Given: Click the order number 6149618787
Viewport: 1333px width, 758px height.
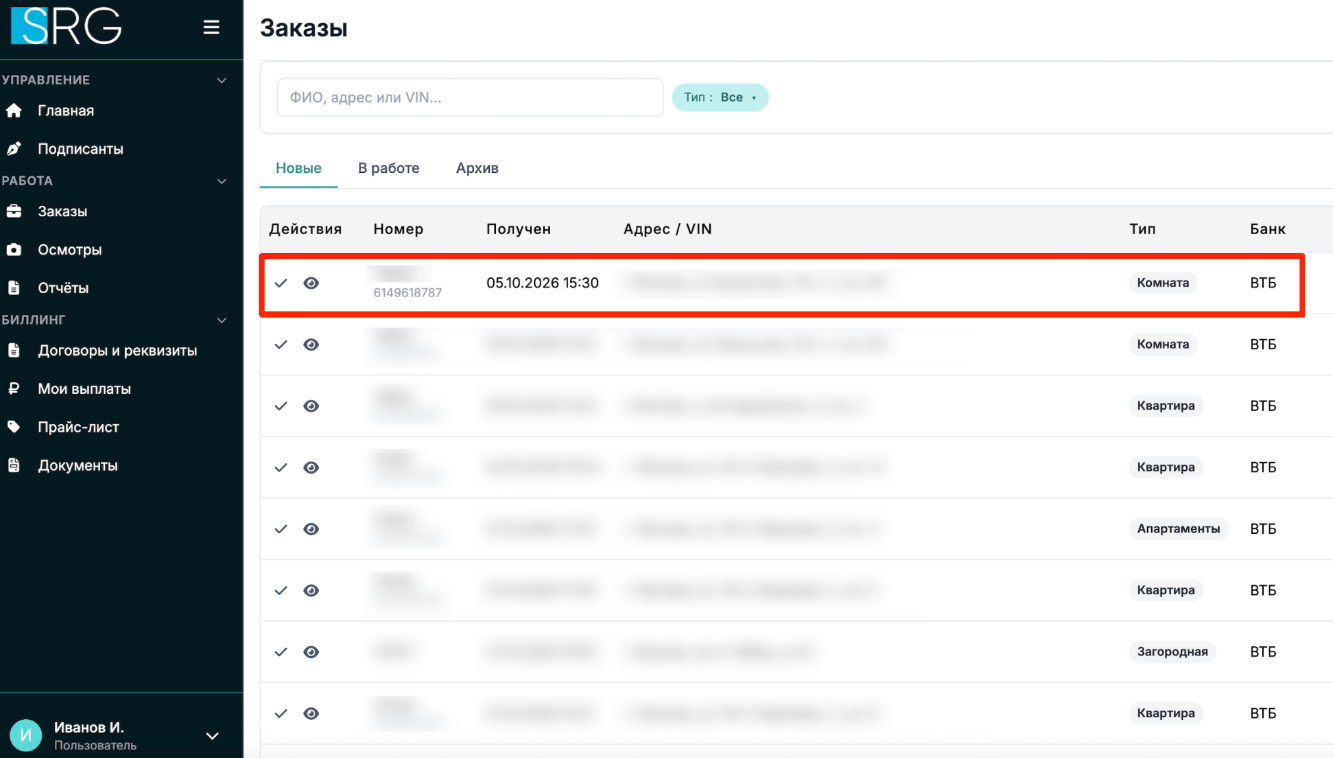Looking at the screenshot, I should click(x=408, y=293).
